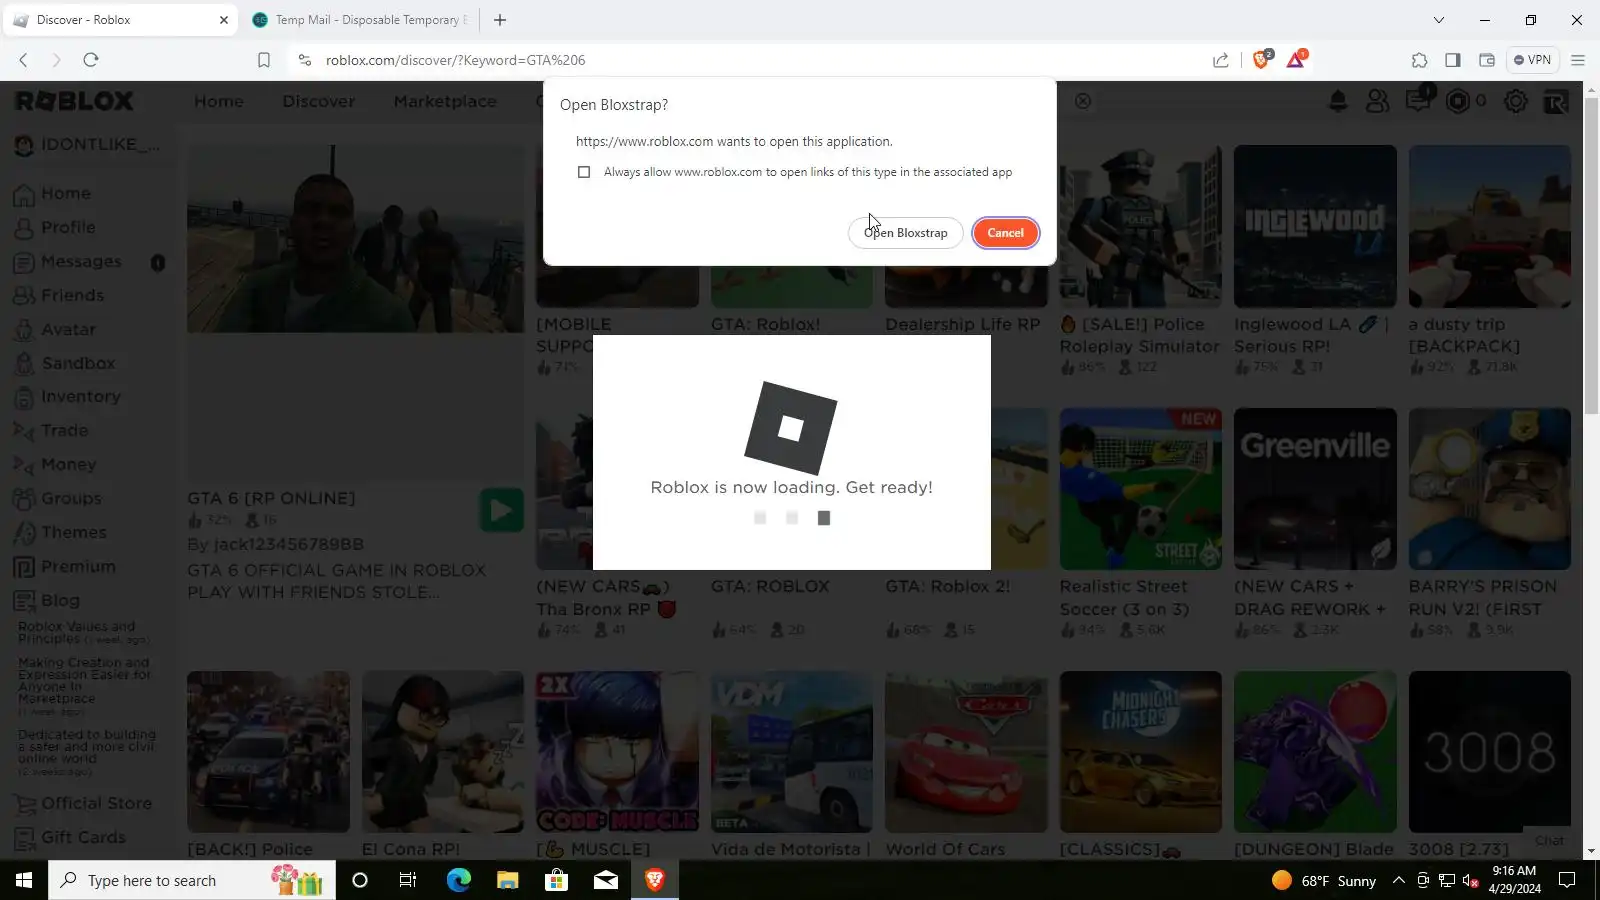Open Roblox notifications bell
The image size is (1600, 900).
click(x=1338, y=101)
